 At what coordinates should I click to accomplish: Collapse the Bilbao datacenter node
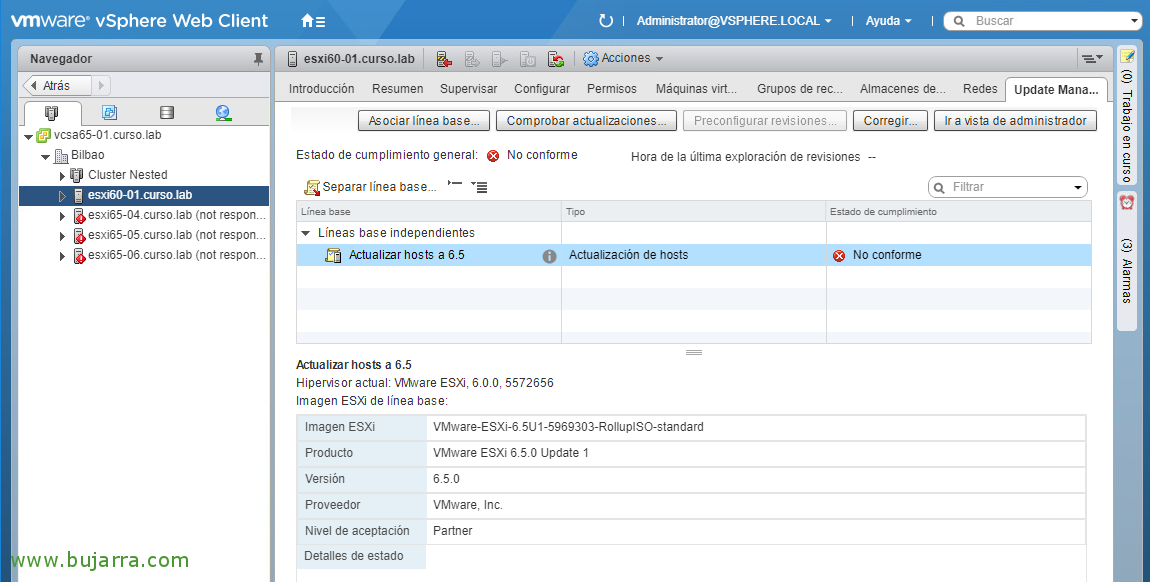pyautogui.click(x=45, y=156)
